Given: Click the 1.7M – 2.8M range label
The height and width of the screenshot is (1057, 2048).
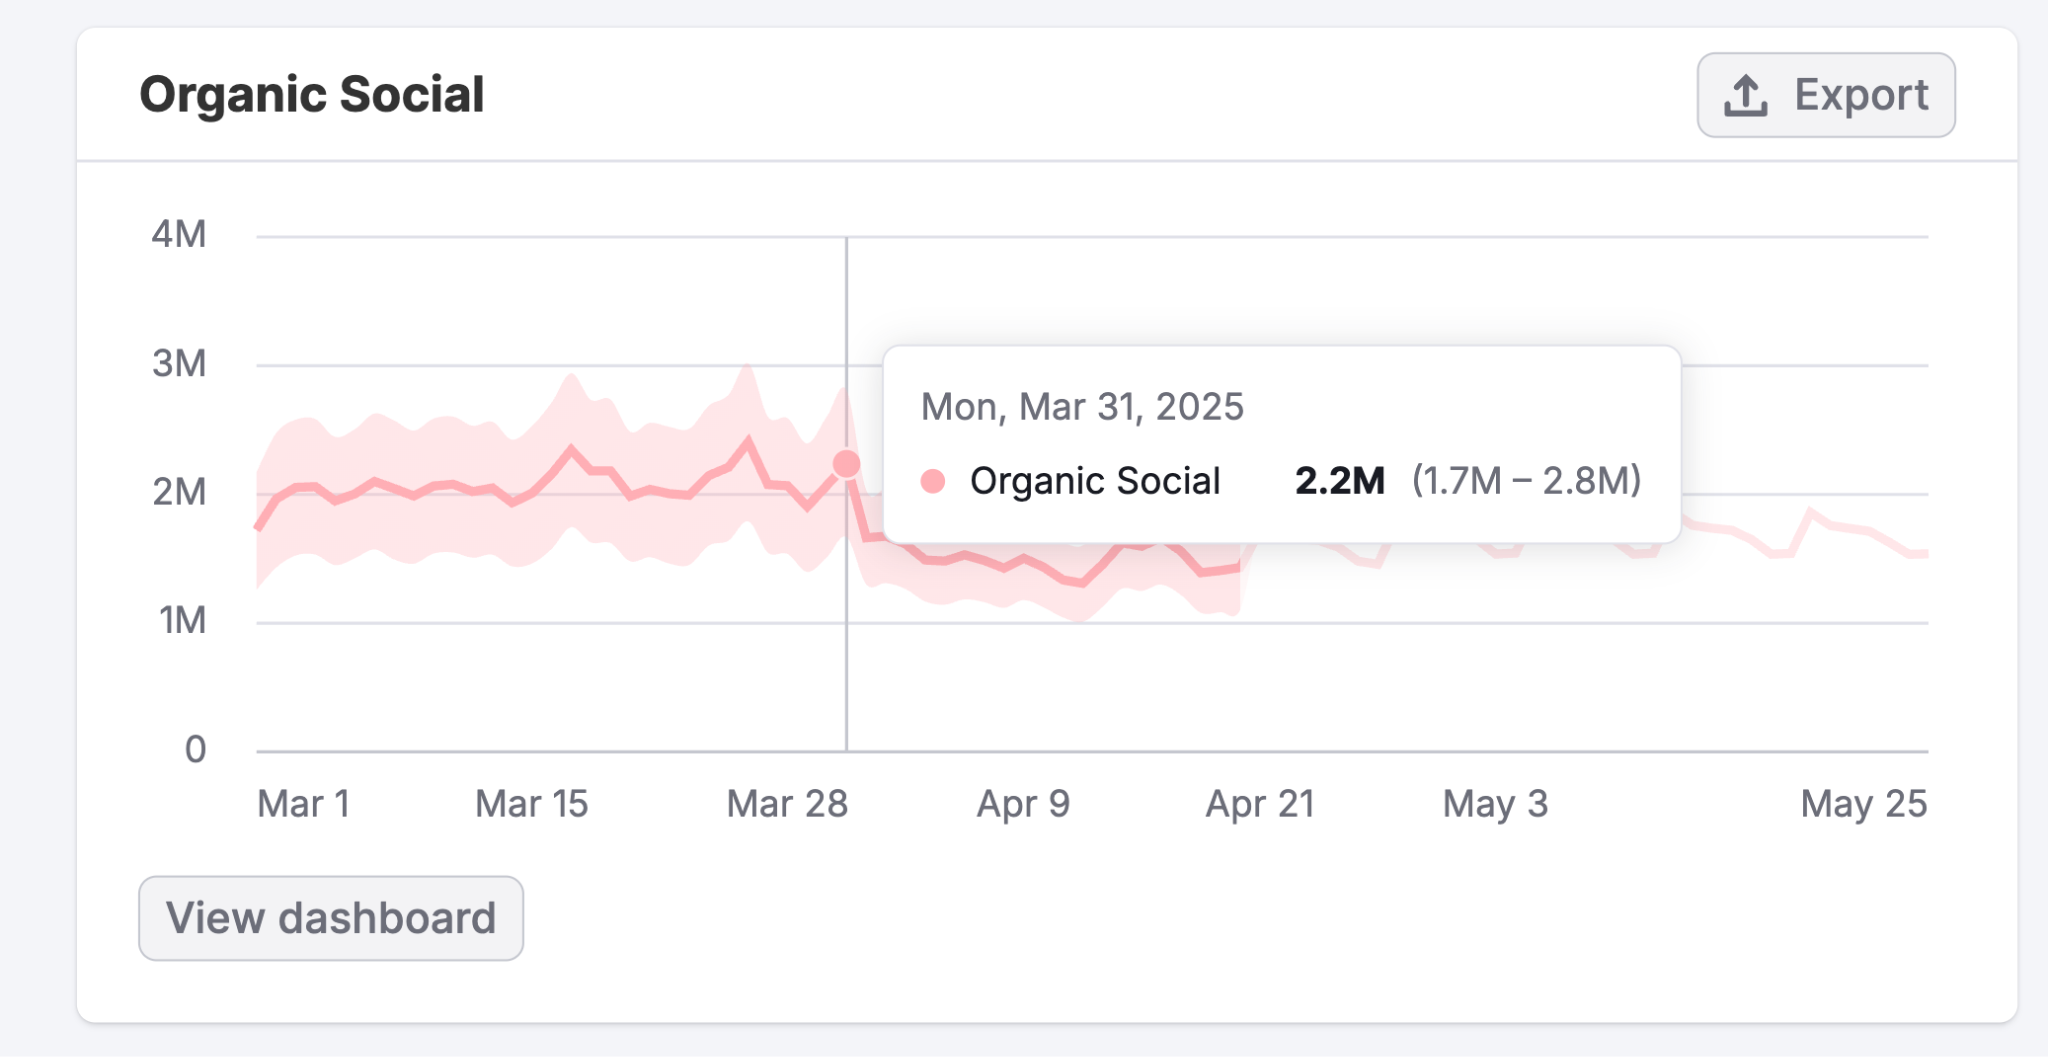Looking at the screenshot, I should pos(1526,480).
